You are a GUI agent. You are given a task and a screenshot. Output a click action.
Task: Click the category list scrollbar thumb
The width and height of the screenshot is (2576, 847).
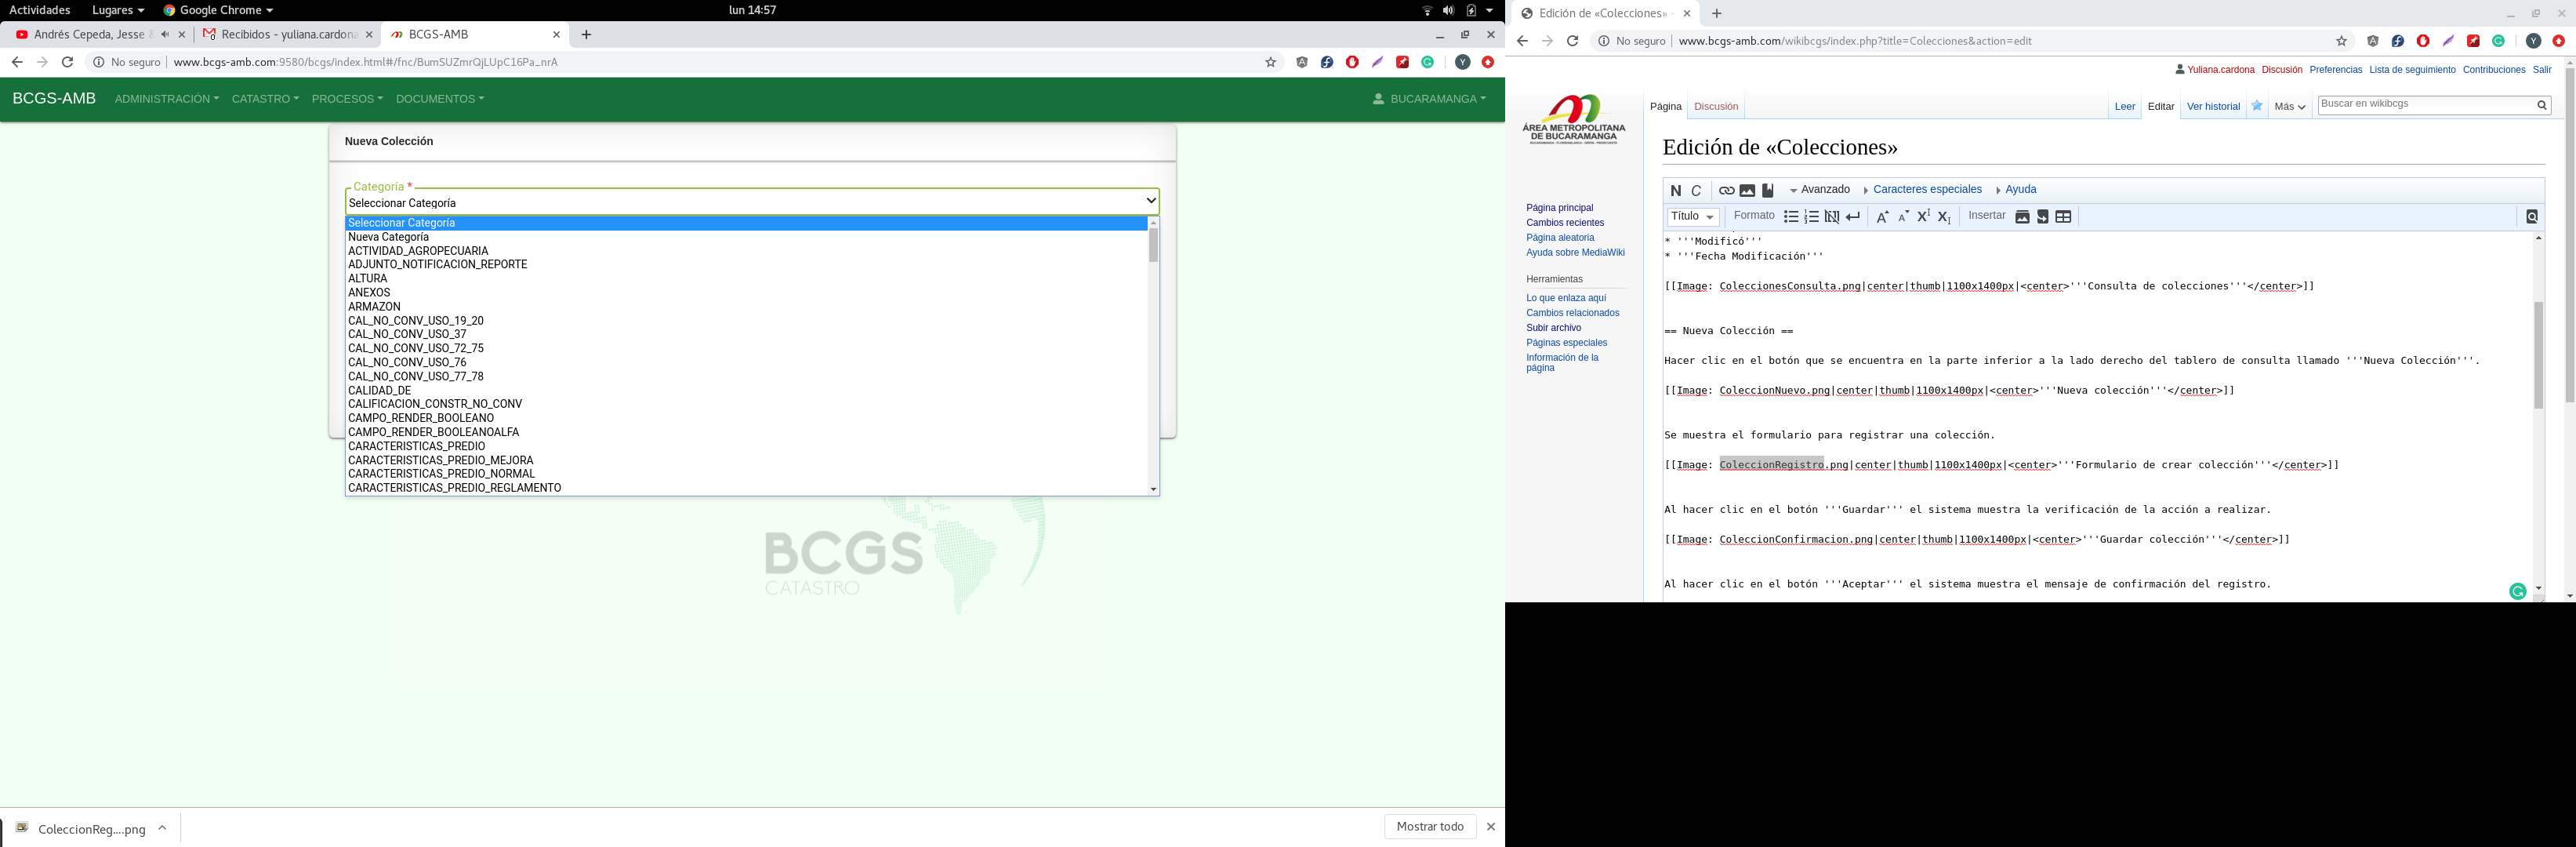click(x=1153, y=245)
